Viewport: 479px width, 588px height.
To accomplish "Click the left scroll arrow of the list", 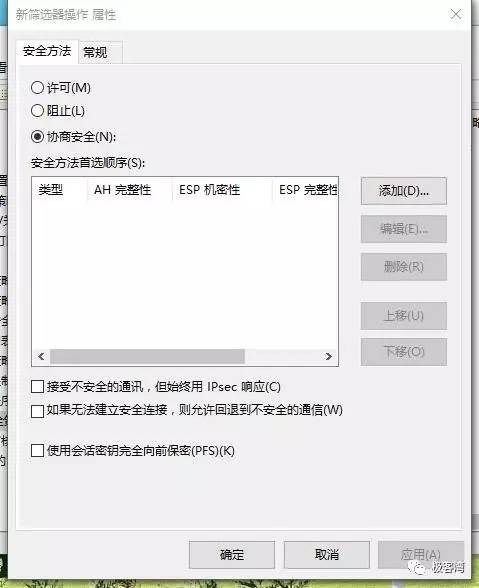I will 41,356.
